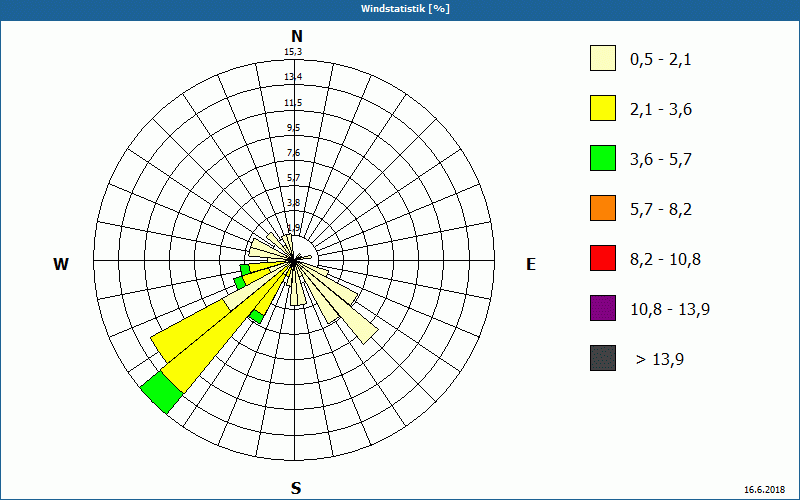
Task: Click the legend label '3,6 - 5,7'
Action: (661, 160)
